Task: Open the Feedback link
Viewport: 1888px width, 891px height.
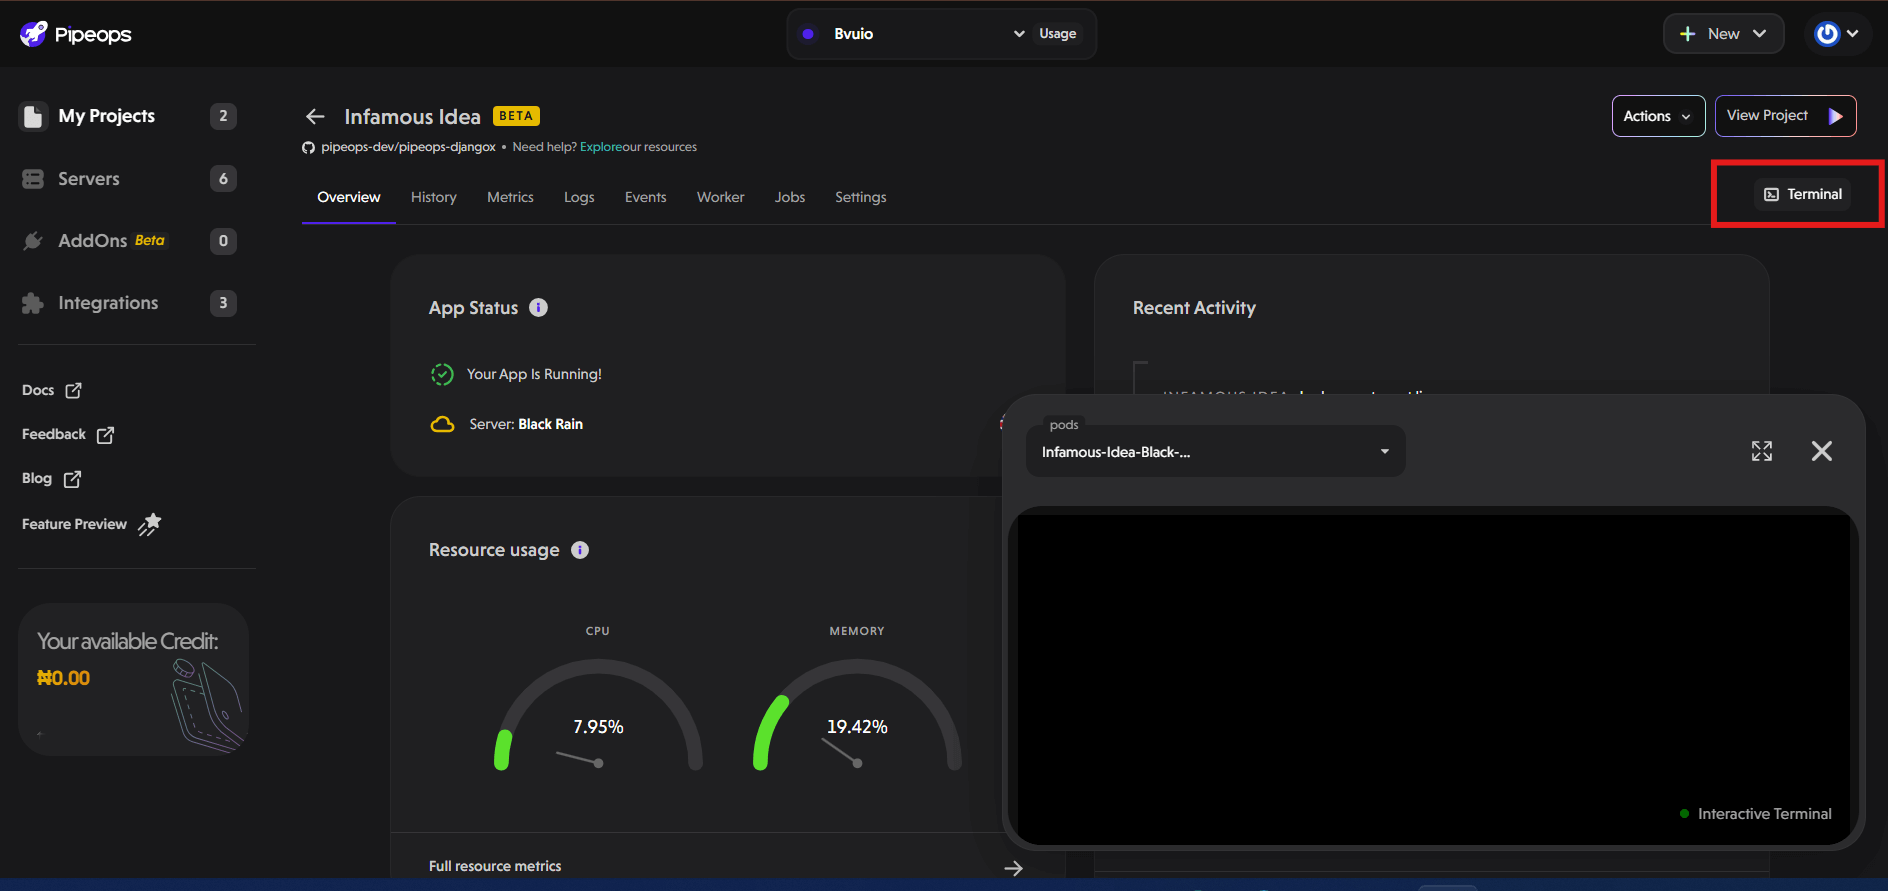Action: 67,434
